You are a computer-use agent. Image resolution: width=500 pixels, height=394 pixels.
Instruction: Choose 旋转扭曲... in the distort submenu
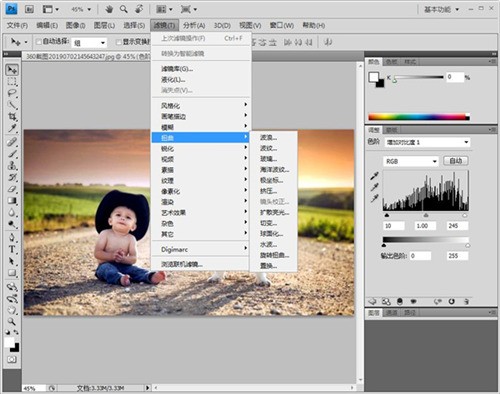[x=273, y=255]
